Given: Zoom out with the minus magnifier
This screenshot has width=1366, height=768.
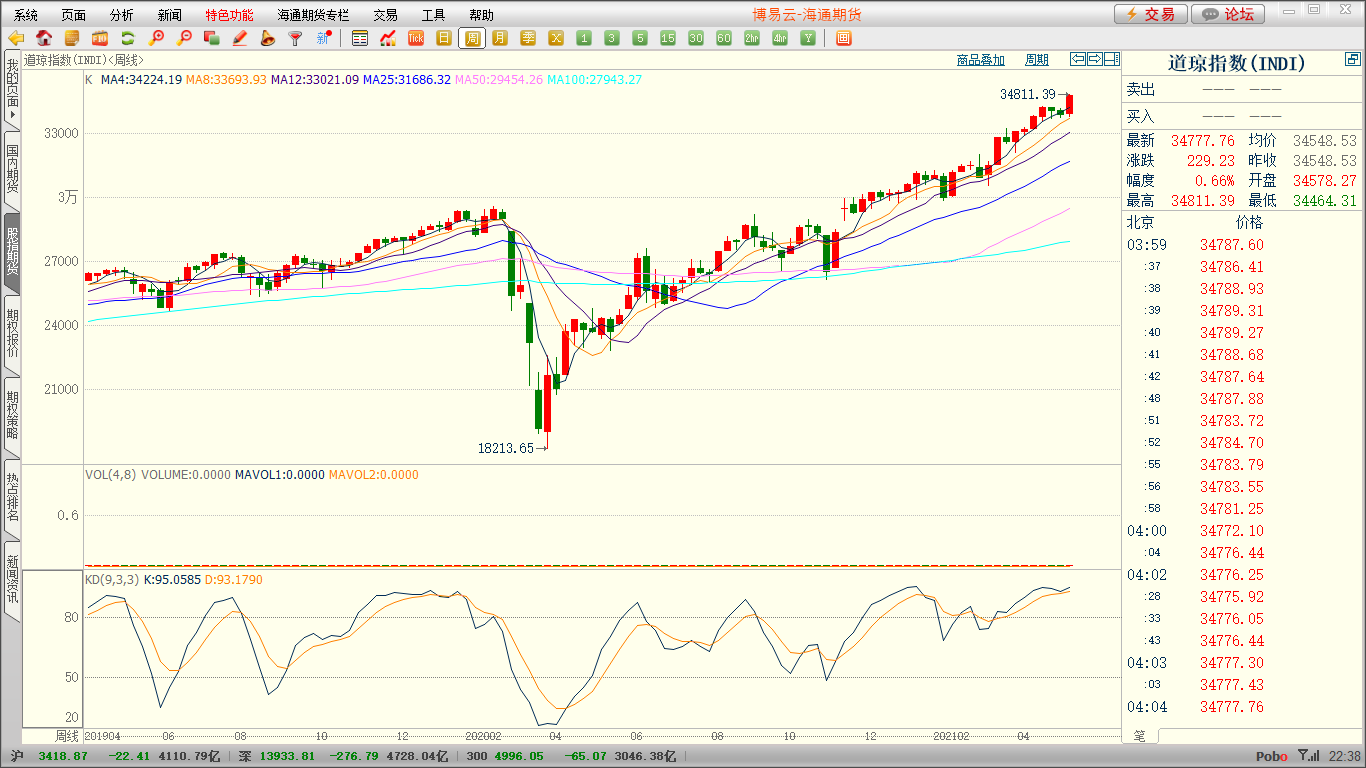Looking at the screenshot, I should pos(184,38).
